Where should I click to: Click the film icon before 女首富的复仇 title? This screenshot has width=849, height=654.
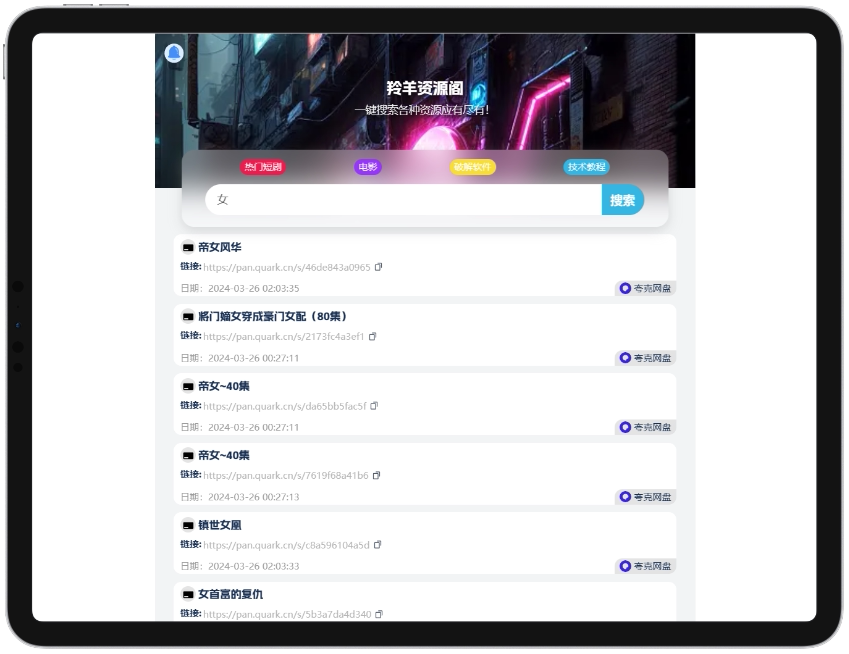point(186,593)
